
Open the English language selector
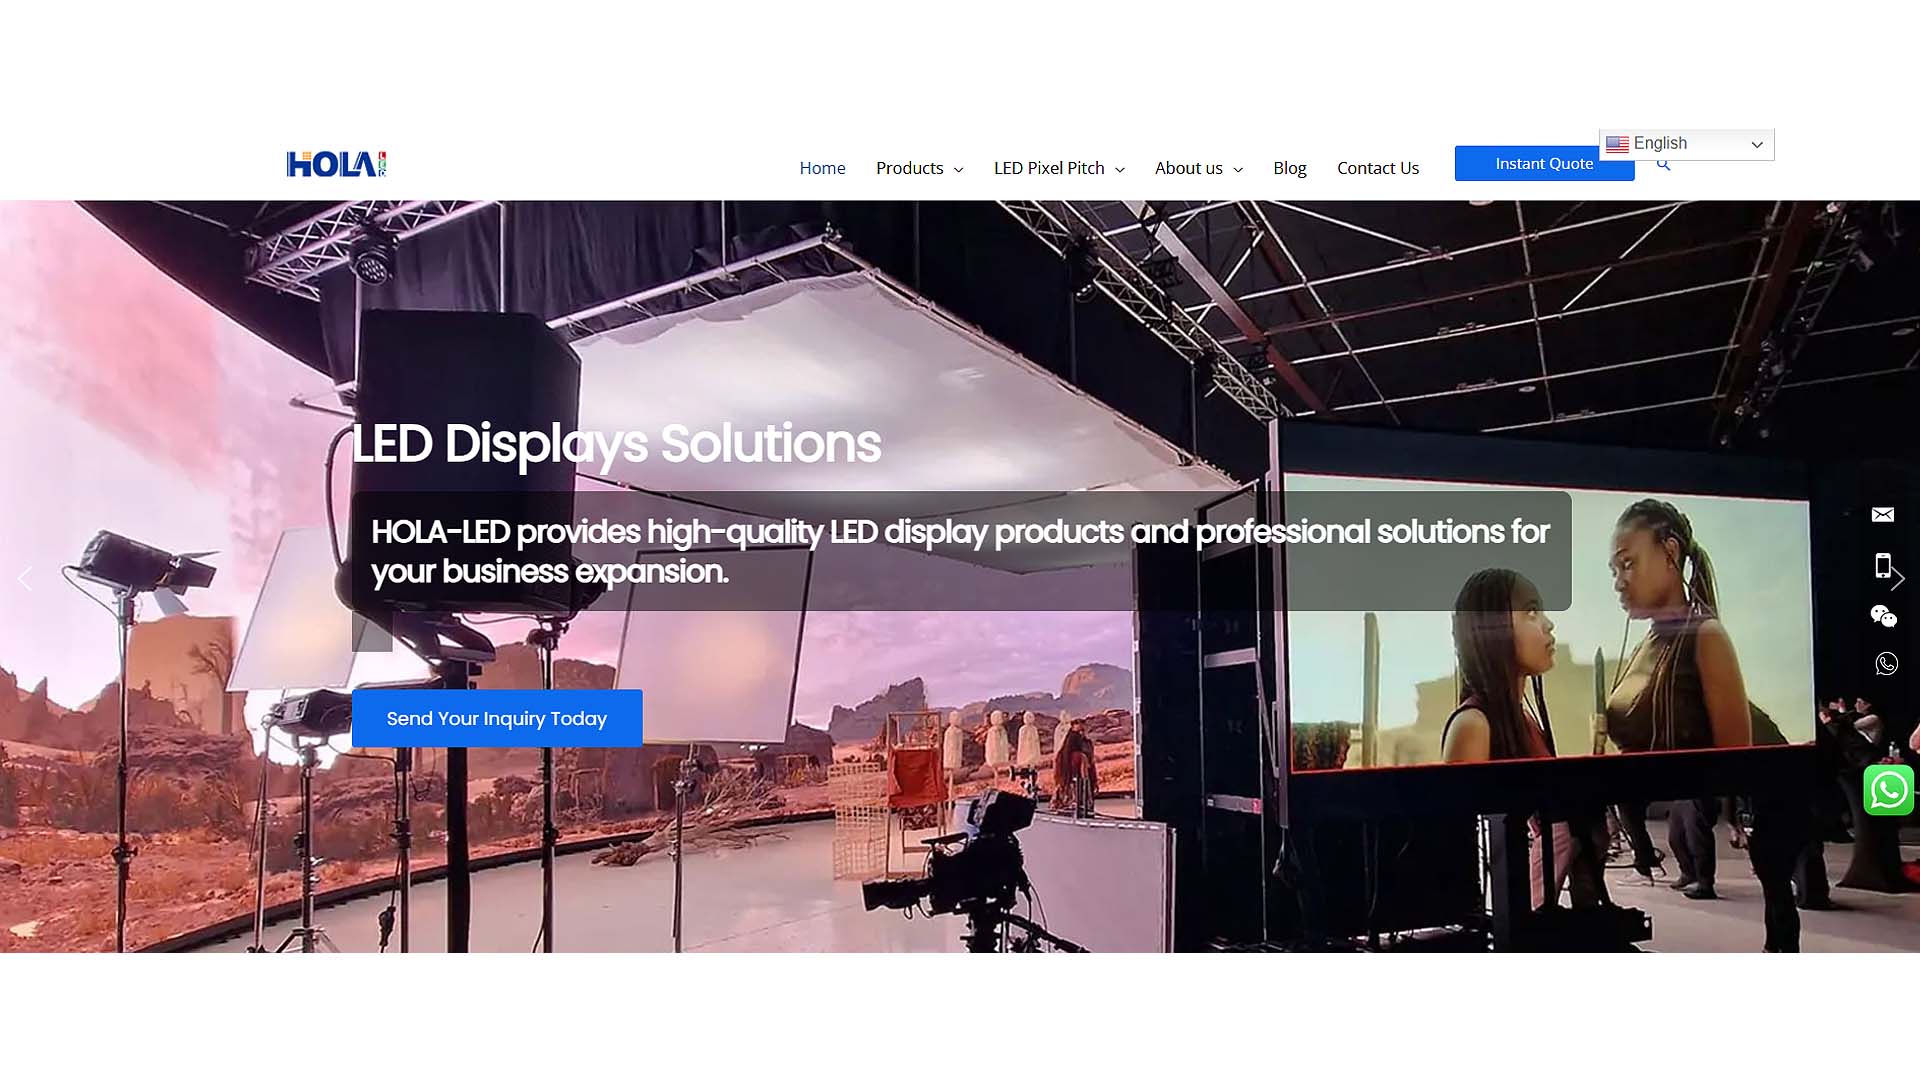click(1686, 144)
